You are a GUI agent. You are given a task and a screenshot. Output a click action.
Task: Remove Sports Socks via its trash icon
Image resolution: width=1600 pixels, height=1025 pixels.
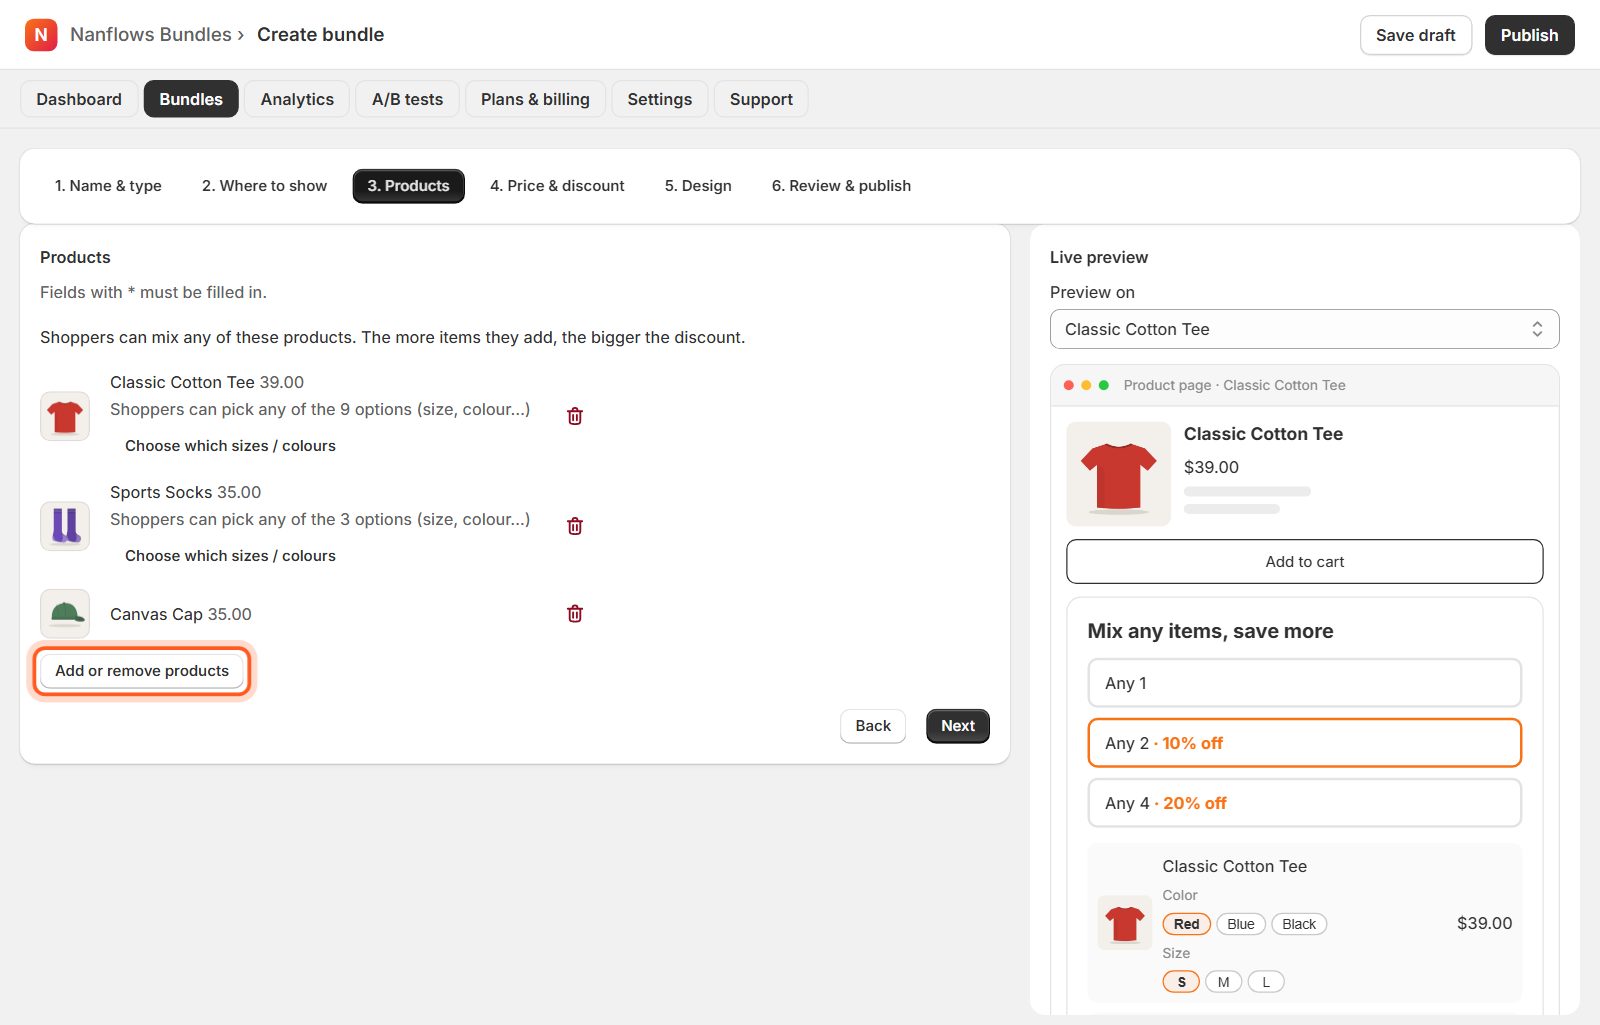tap(575, 526)
